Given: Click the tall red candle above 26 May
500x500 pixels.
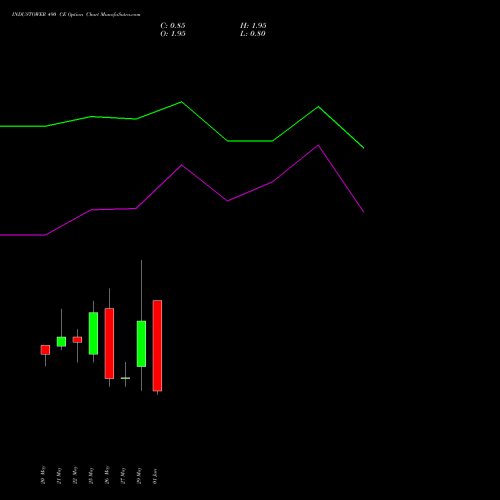Looking at the screenshot, I should [x=109, y=343].
